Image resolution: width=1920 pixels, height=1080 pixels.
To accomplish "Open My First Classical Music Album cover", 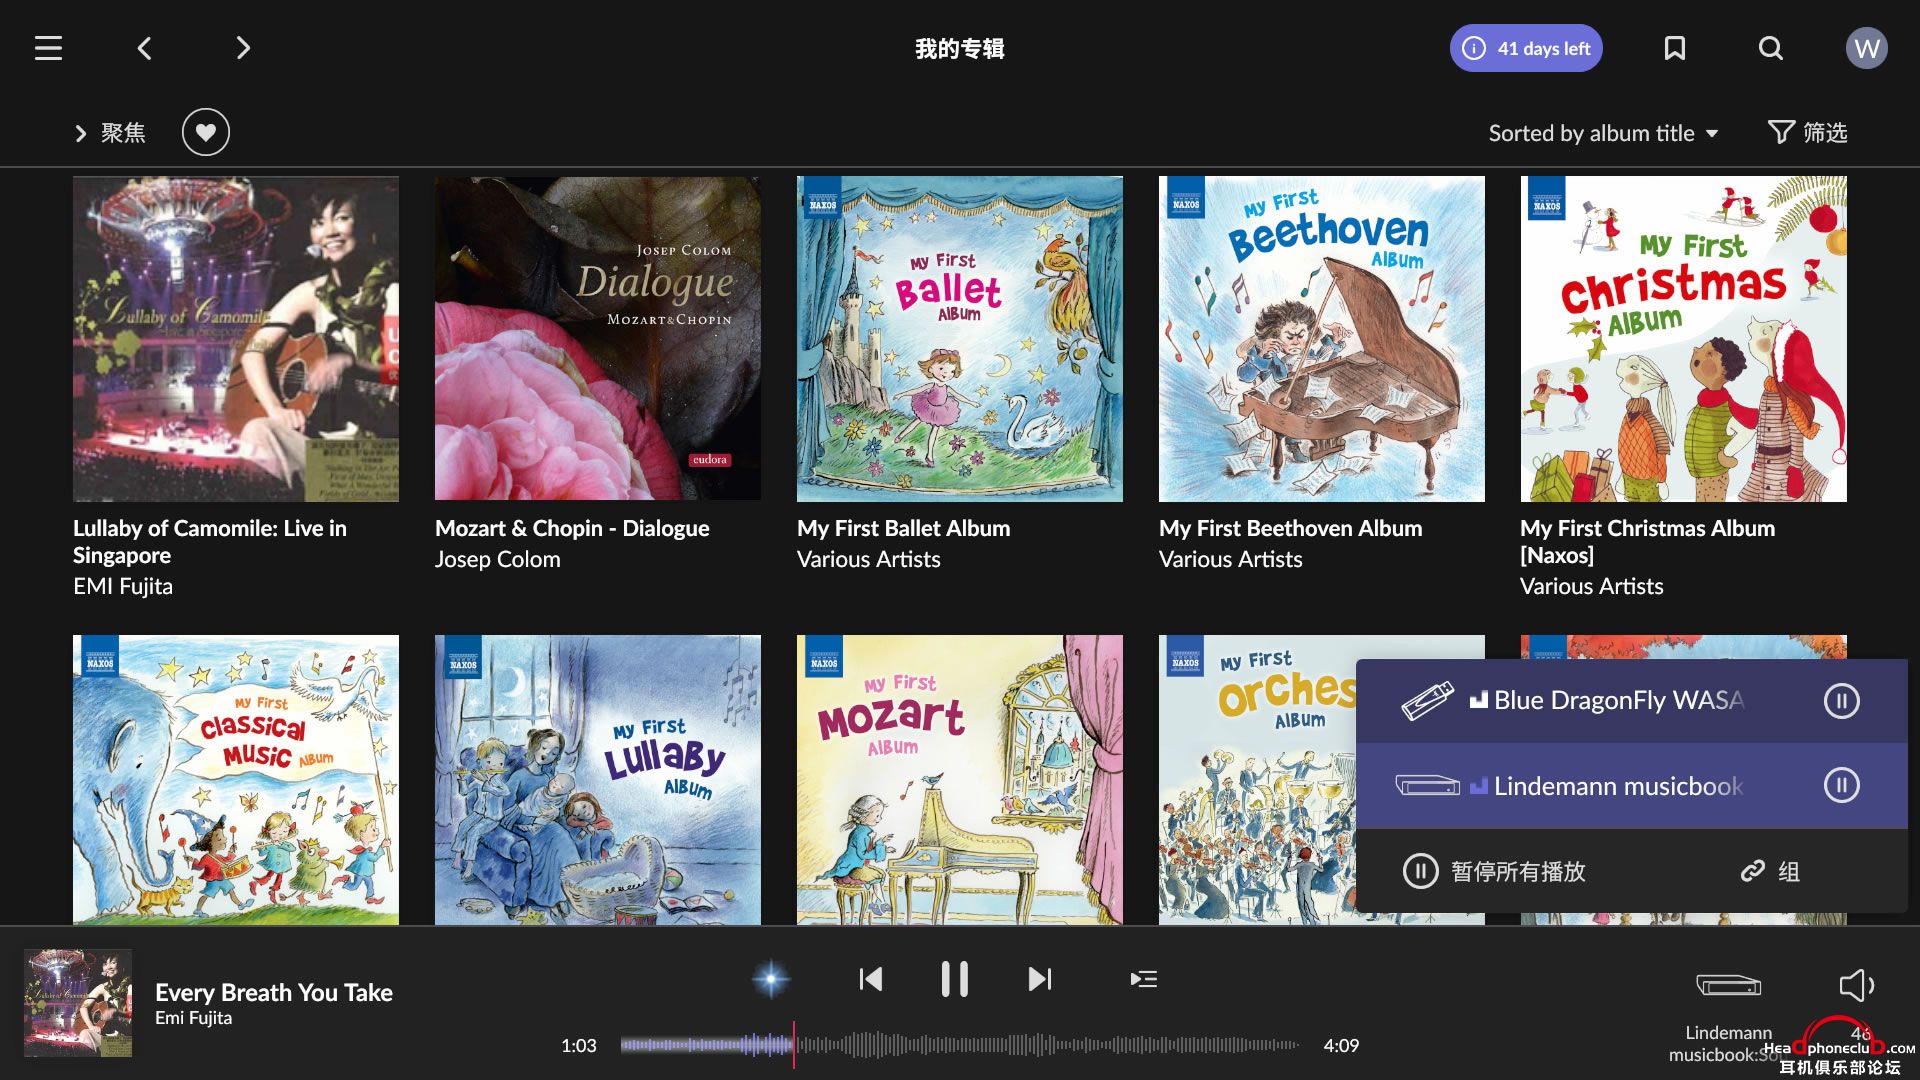I will pos(236,780).
